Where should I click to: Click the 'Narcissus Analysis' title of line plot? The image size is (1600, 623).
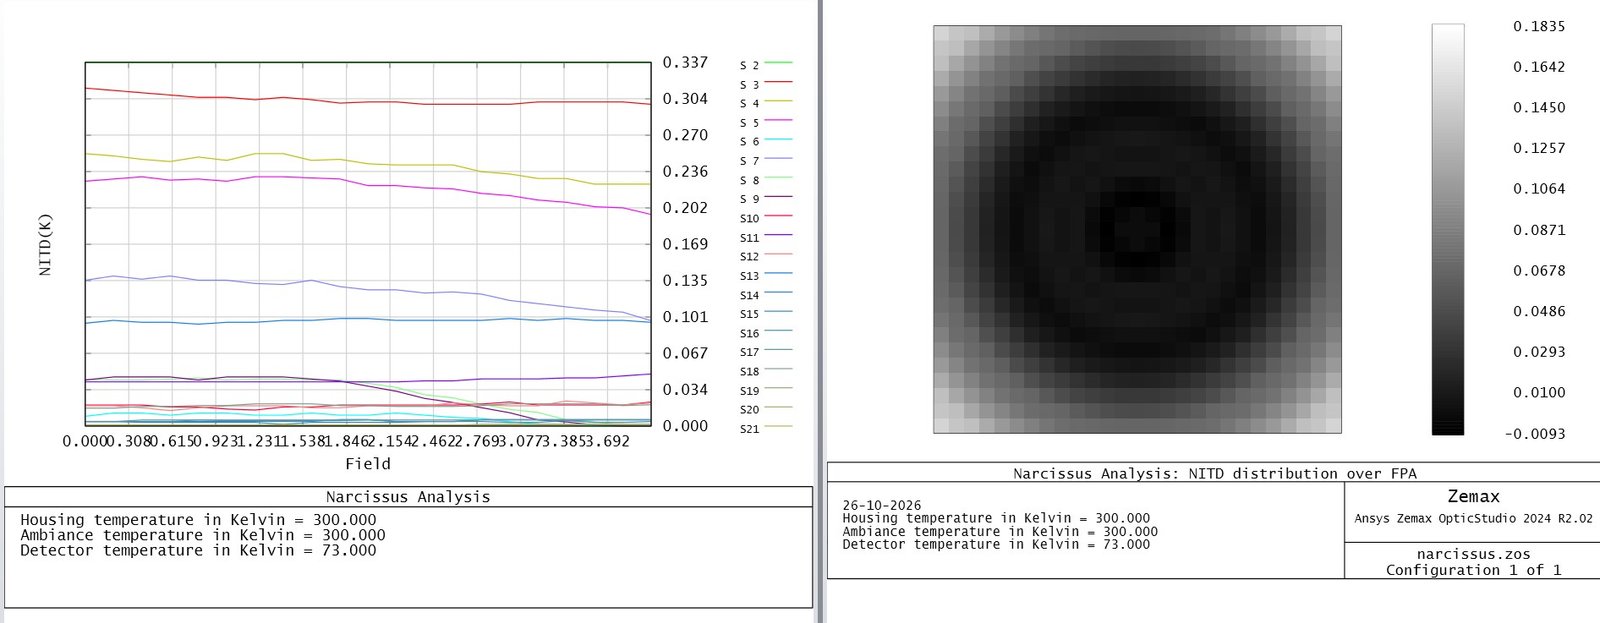[x=408, y=497]
